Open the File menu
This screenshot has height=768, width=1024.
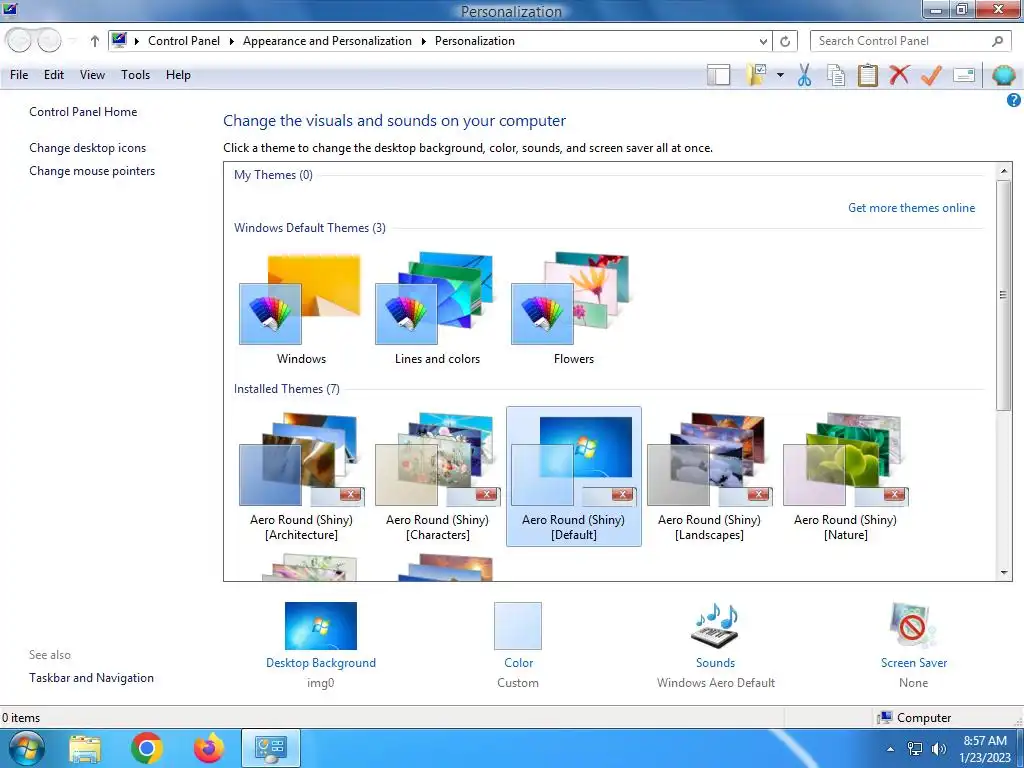coord(19,75)
